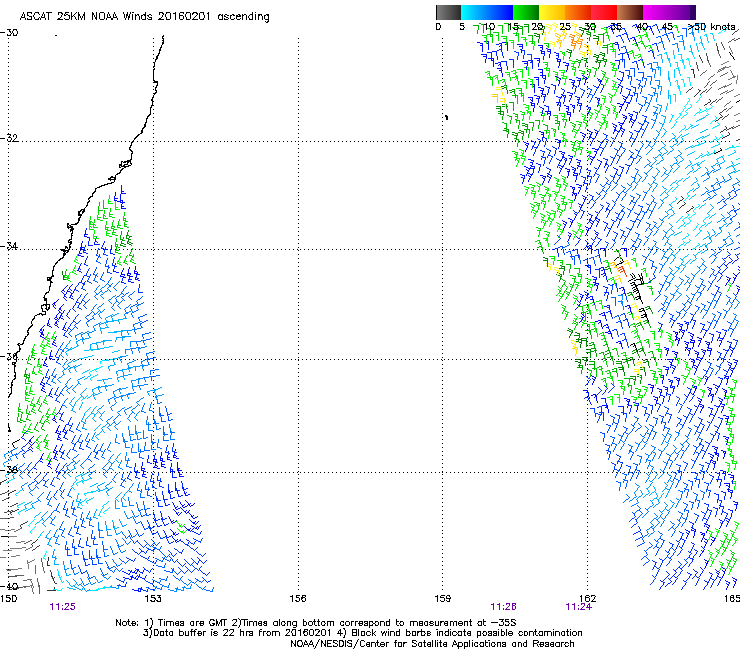This screenshot has height=650, width=740.
Task: Click the cyan-blue 5-15 knots legend band
Action: point(487,12)
